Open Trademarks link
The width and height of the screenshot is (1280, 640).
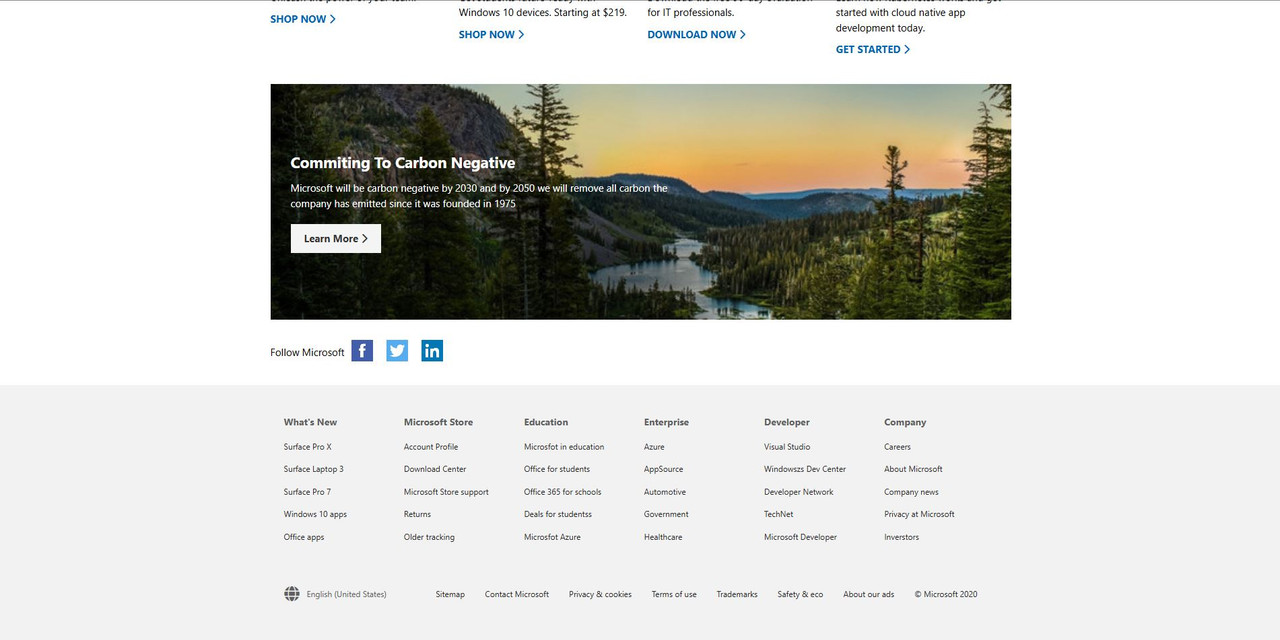pyautogui.click(x=737, y=594)
